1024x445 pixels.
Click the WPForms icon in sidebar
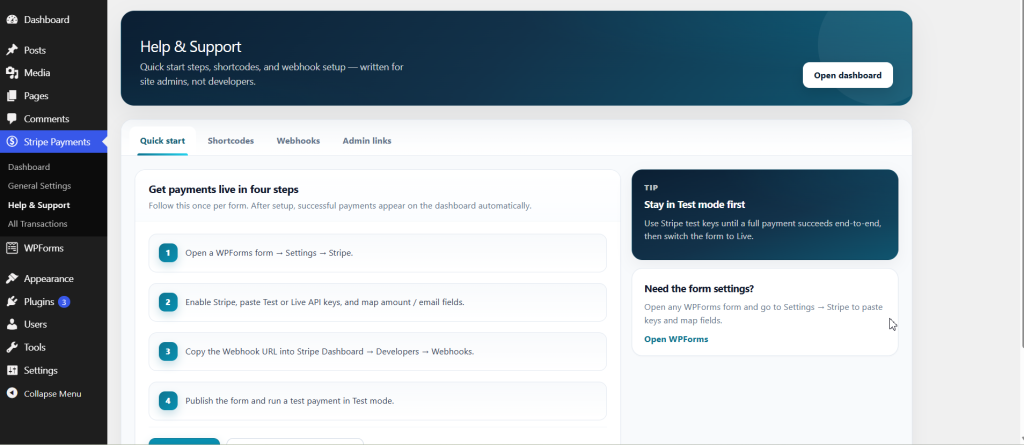point(12,248)
